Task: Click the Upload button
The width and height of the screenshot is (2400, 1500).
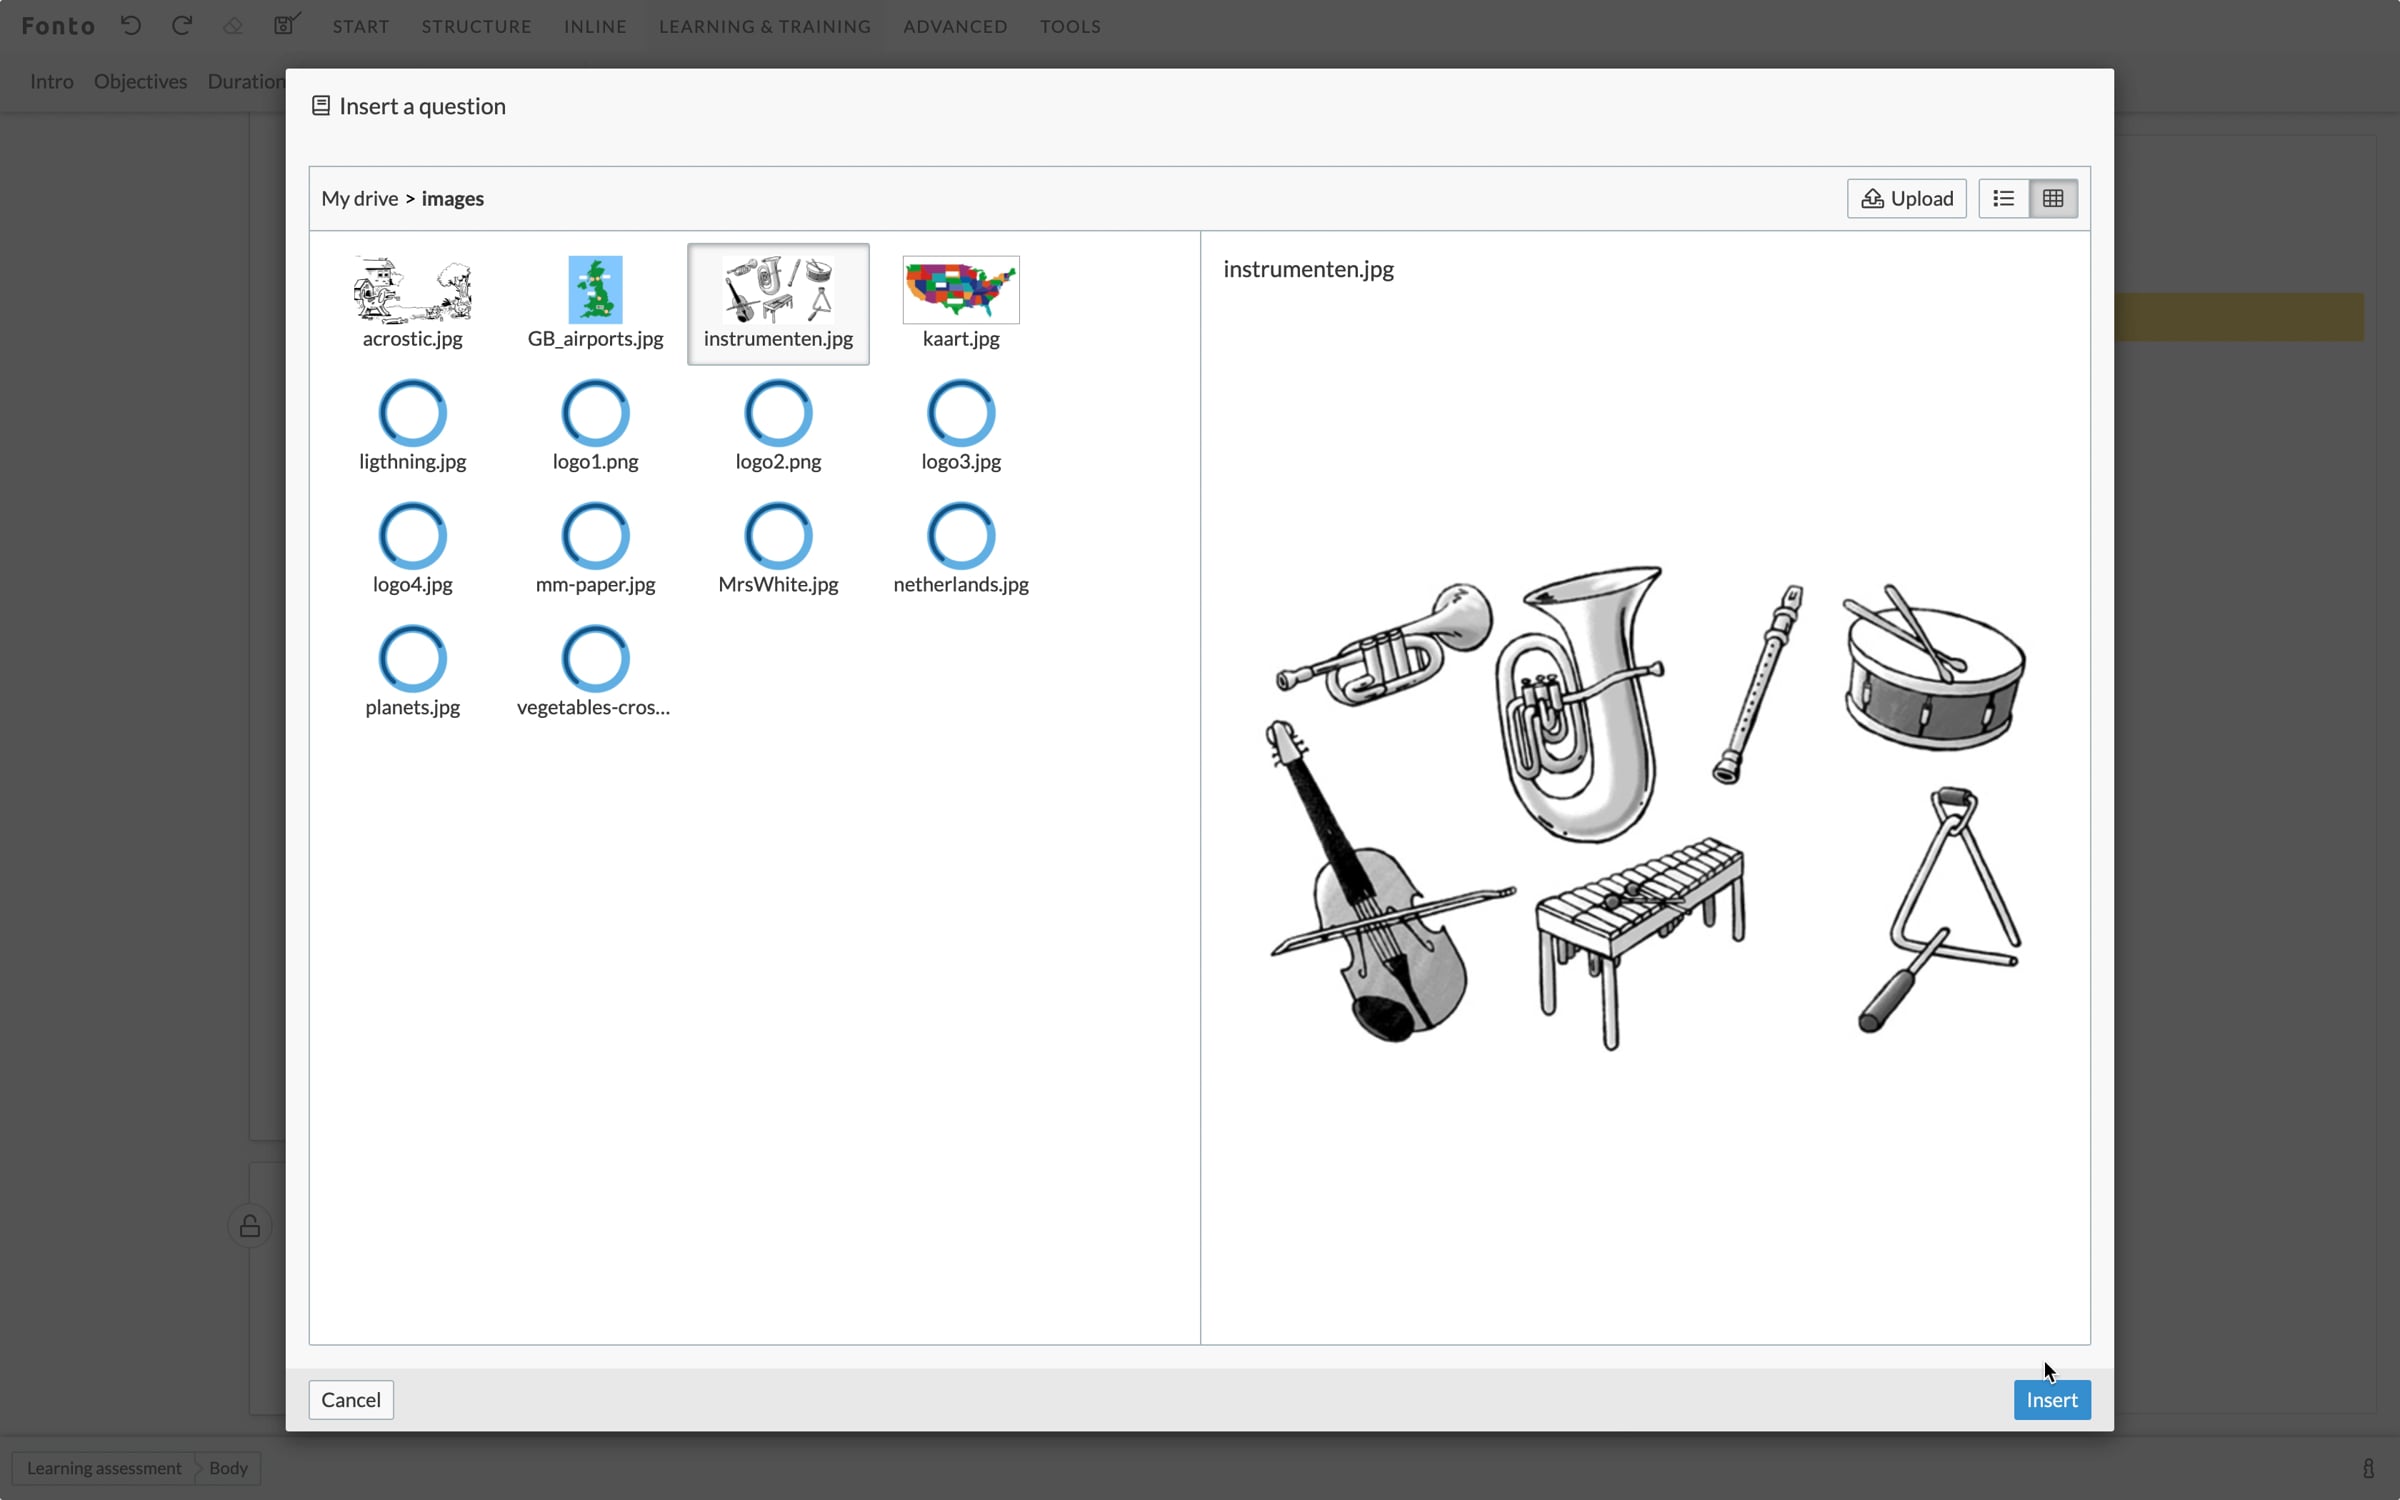Action: (x=1906, y=198)
